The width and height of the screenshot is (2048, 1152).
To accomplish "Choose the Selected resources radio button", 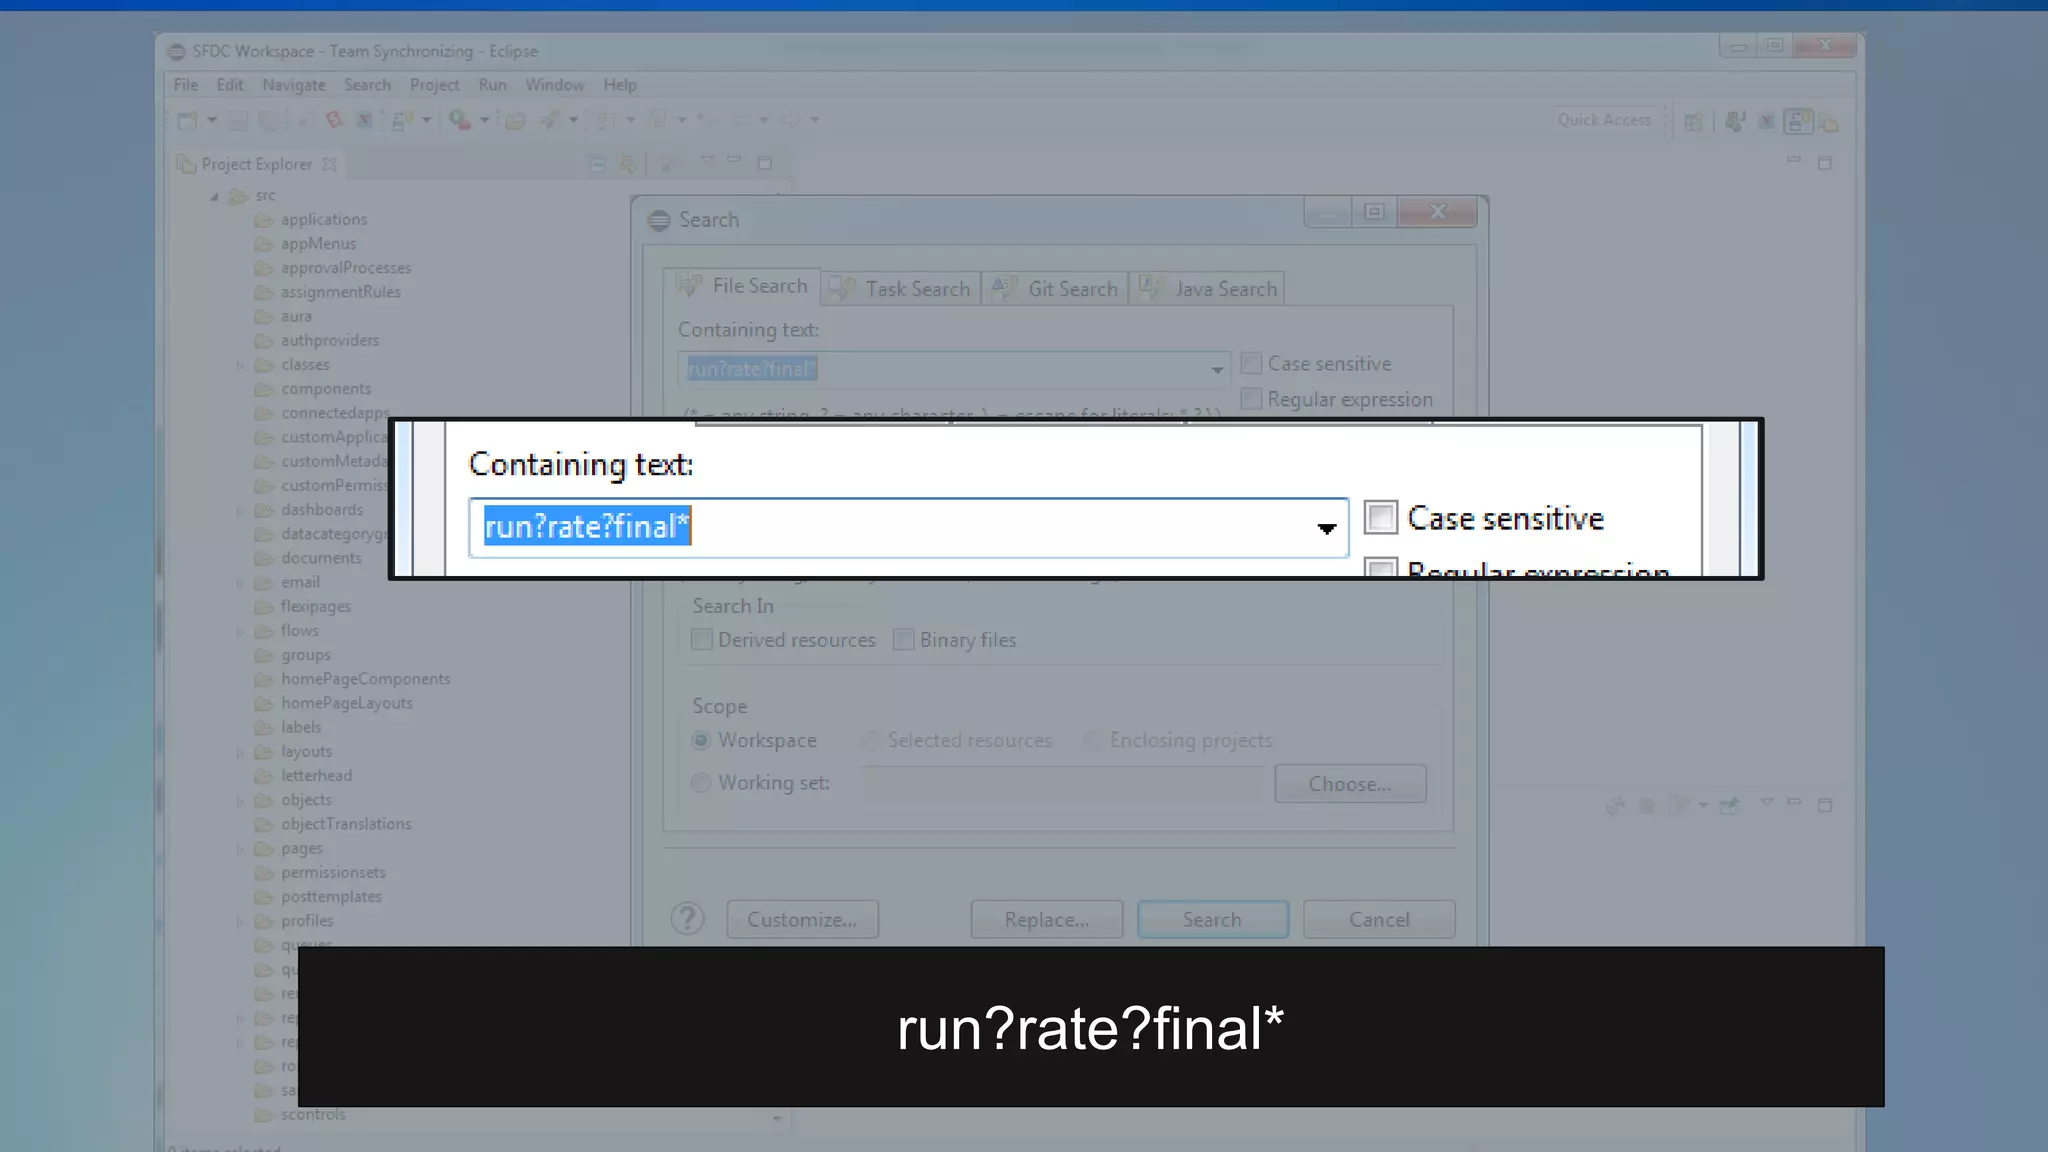I will (x=871, y=740).
